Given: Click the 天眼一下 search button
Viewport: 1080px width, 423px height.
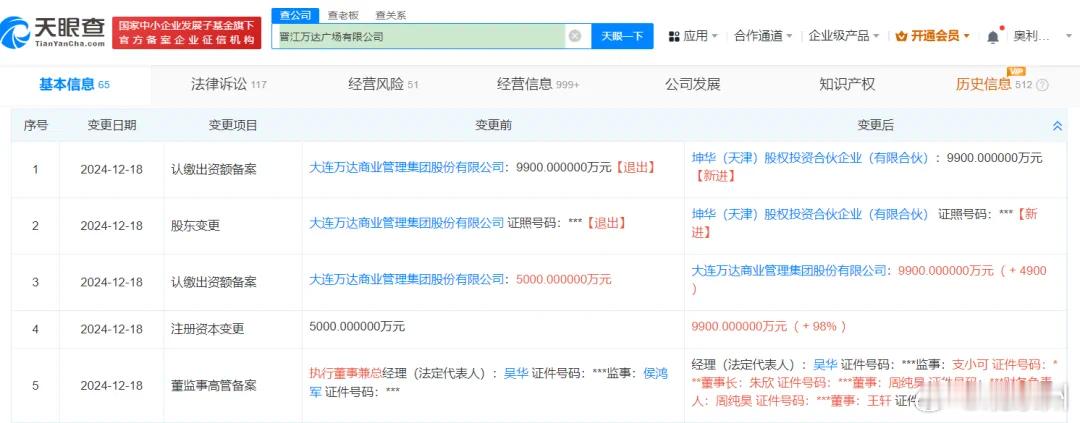Looking at the screenshot, I should 622,37.
